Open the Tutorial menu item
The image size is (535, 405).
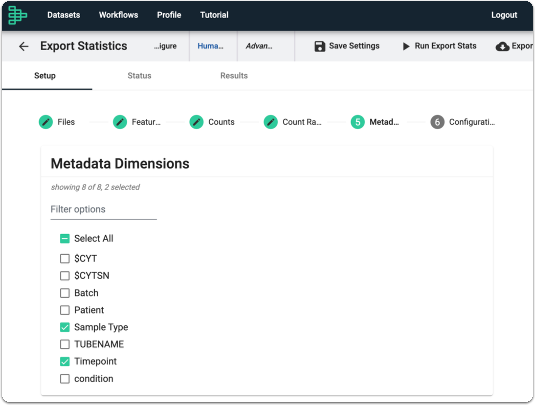pos(214,15)
